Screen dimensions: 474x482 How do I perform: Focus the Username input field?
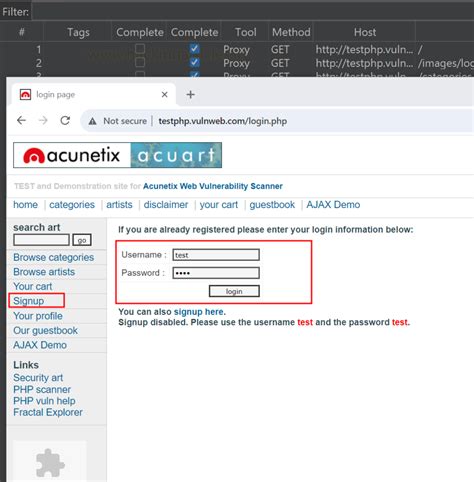click(216, 255)
